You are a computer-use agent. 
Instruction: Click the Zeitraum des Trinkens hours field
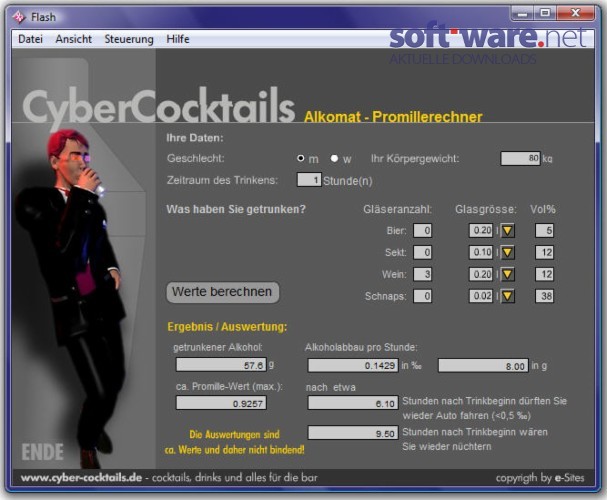pyautogui.click(x=309, y=180)
